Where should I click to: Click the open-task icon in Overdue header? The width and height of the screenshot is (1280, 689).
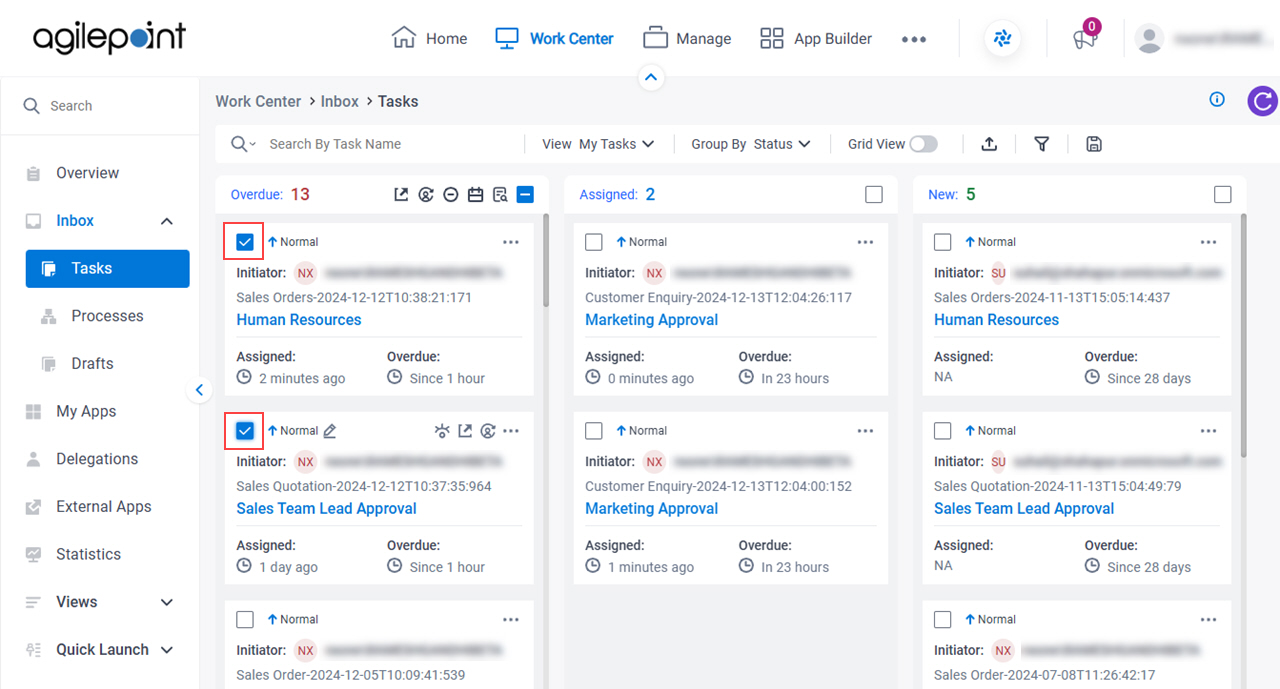coord(401,195)
